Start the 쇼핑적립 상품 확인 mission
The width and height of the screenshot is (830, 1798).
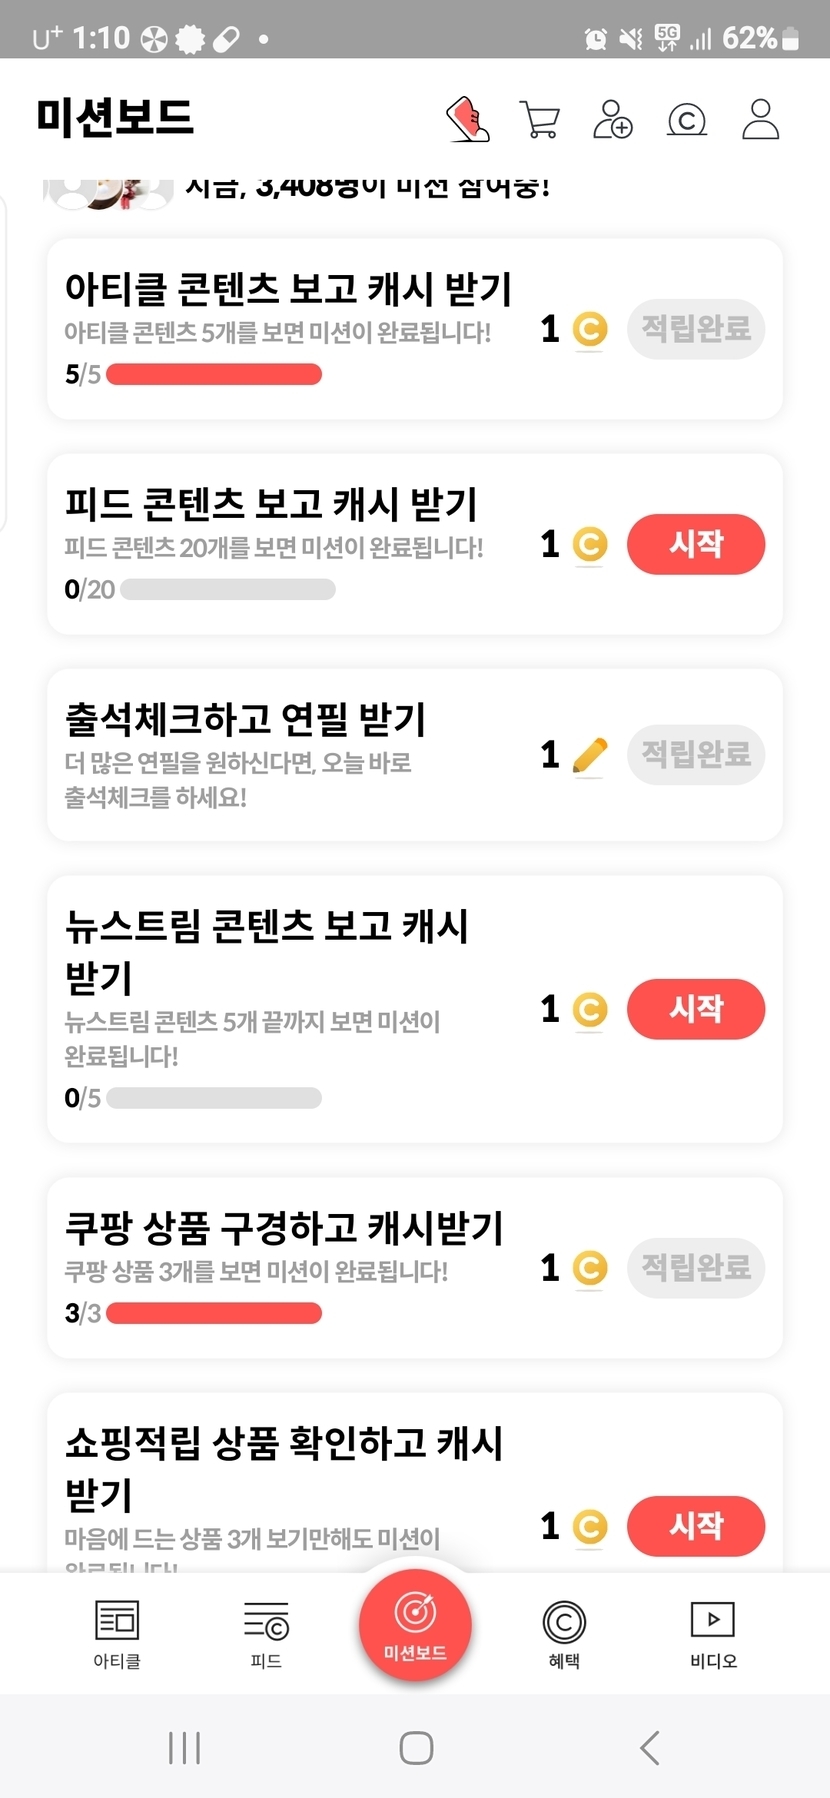[x=696, y=1526]
